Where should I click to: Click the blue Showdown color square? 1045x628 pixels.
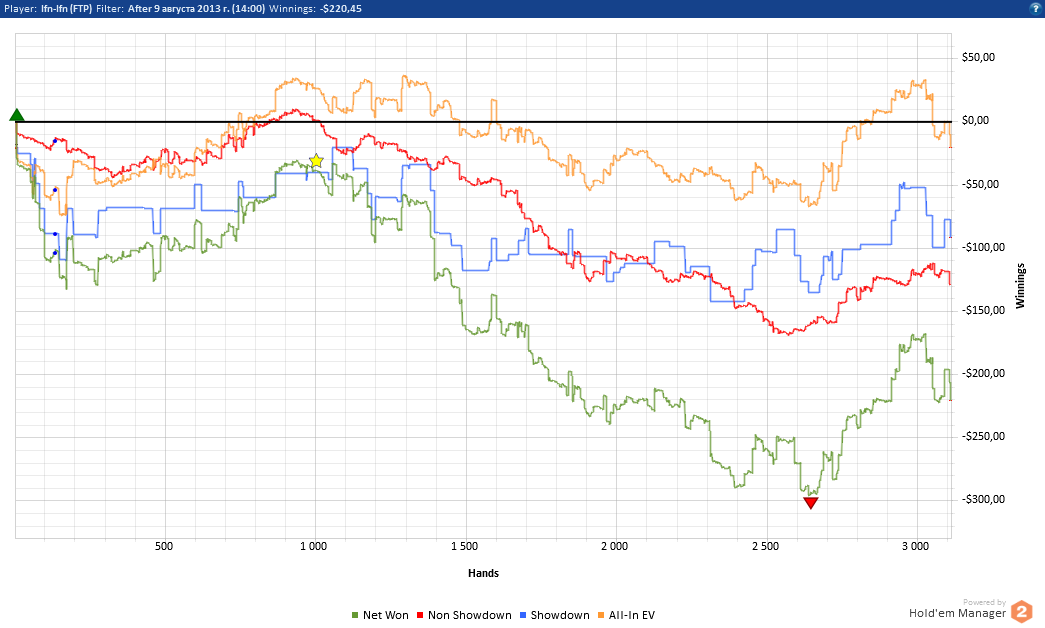(522, 615)
